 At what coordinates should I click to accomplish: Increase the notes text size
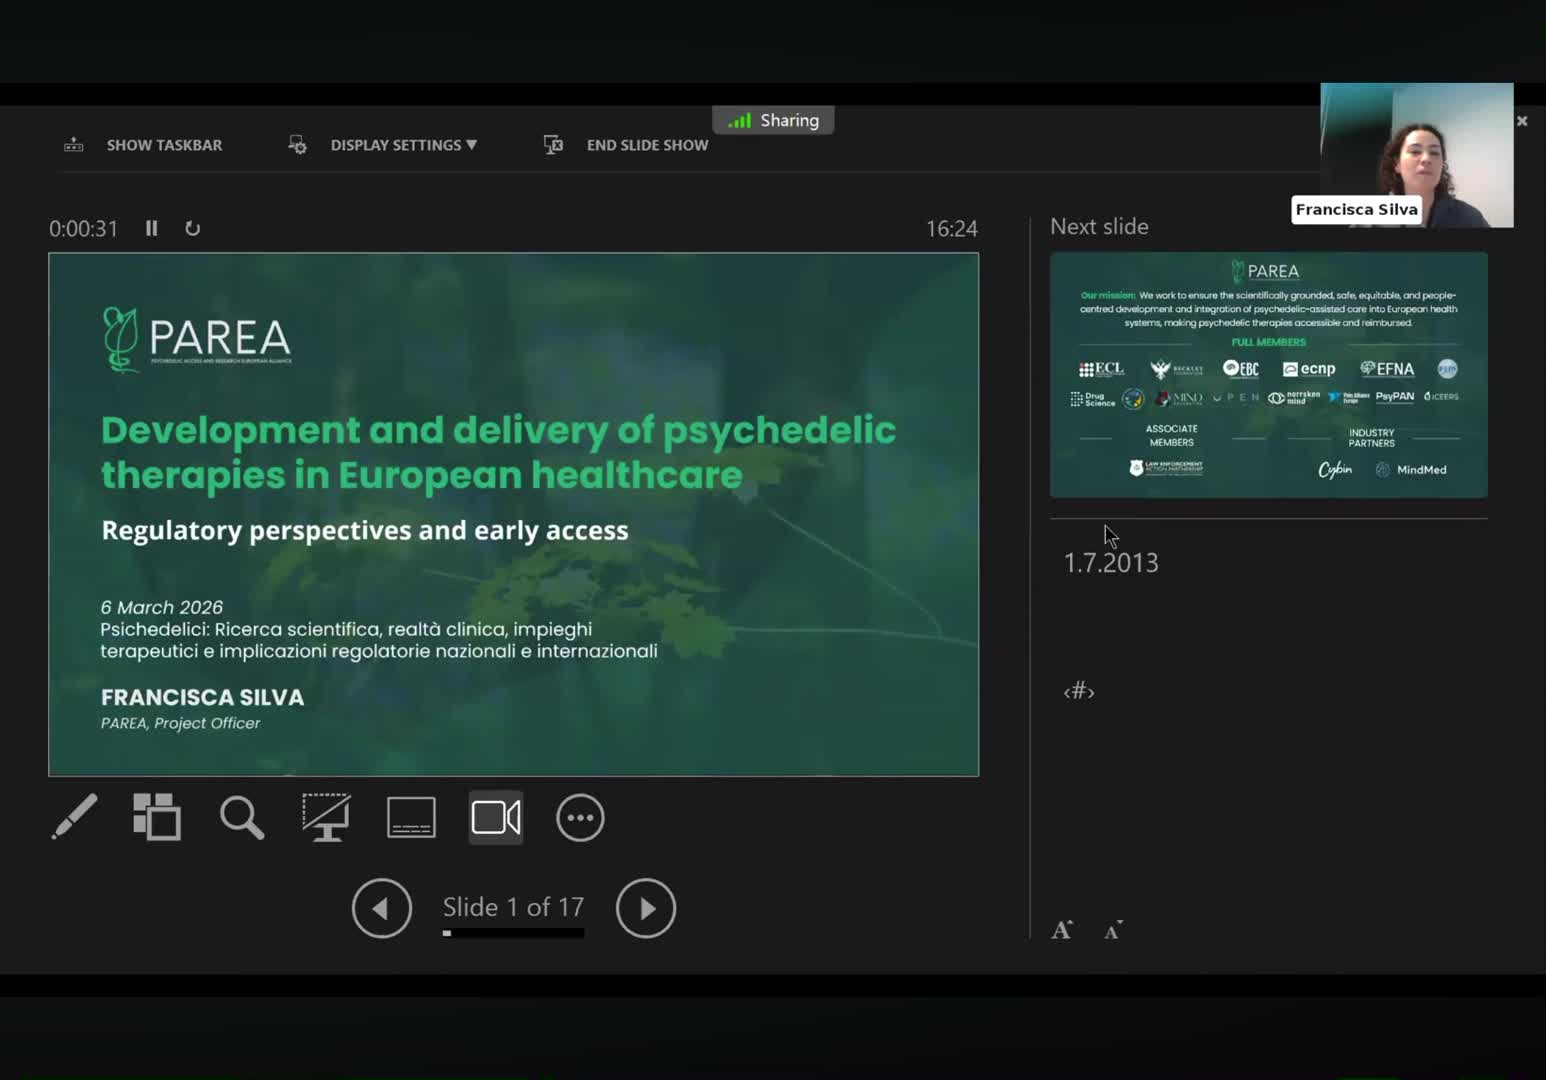click(1062, 930)
